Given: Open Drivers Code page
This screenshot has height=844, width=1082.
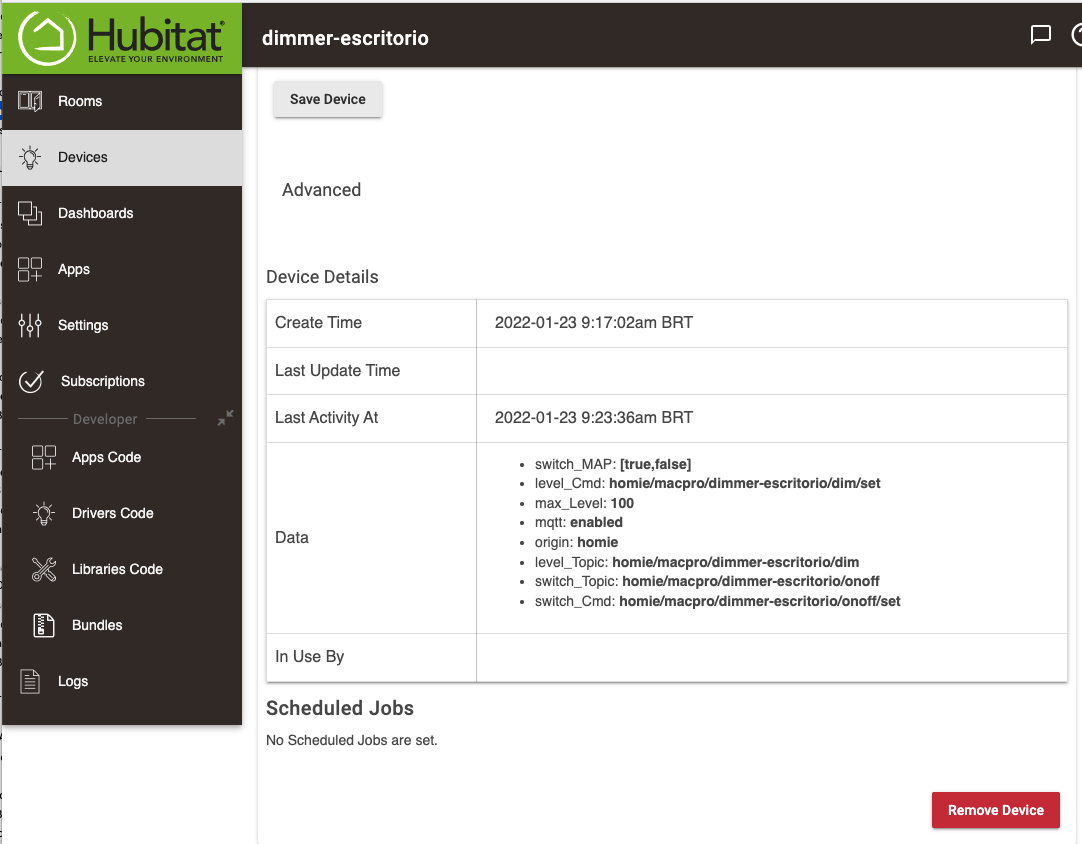Looking at the screenshot, I should tap(112, 513).
